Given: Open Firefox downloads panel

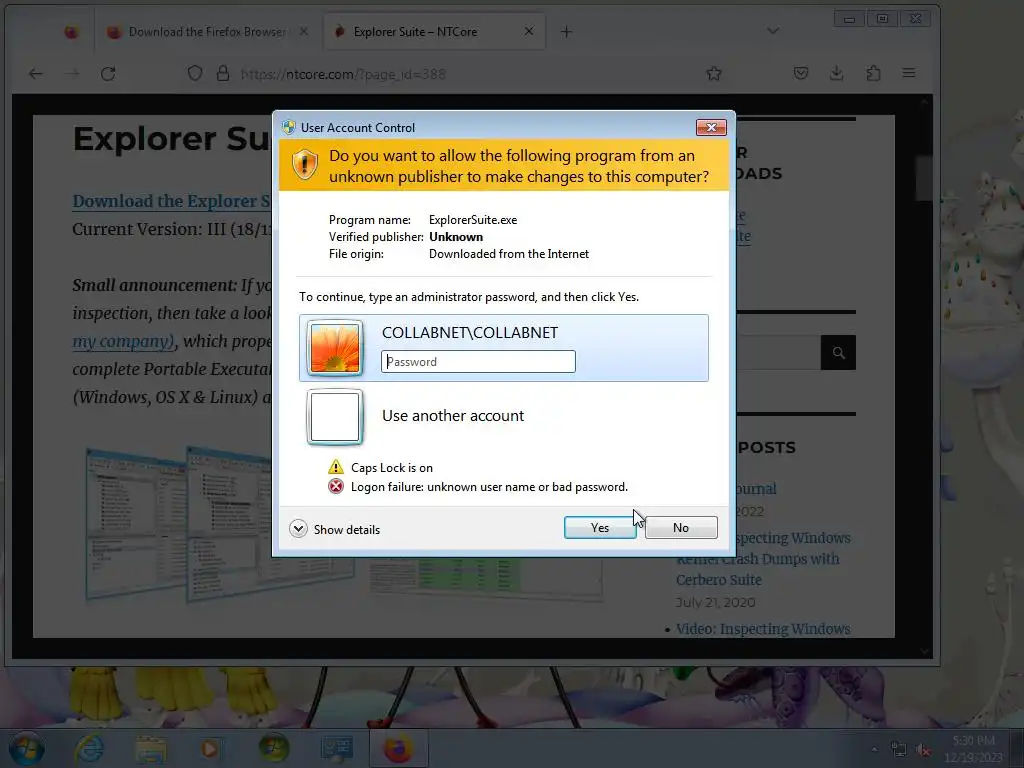Looking at the screenshot, I should (837, 73).
